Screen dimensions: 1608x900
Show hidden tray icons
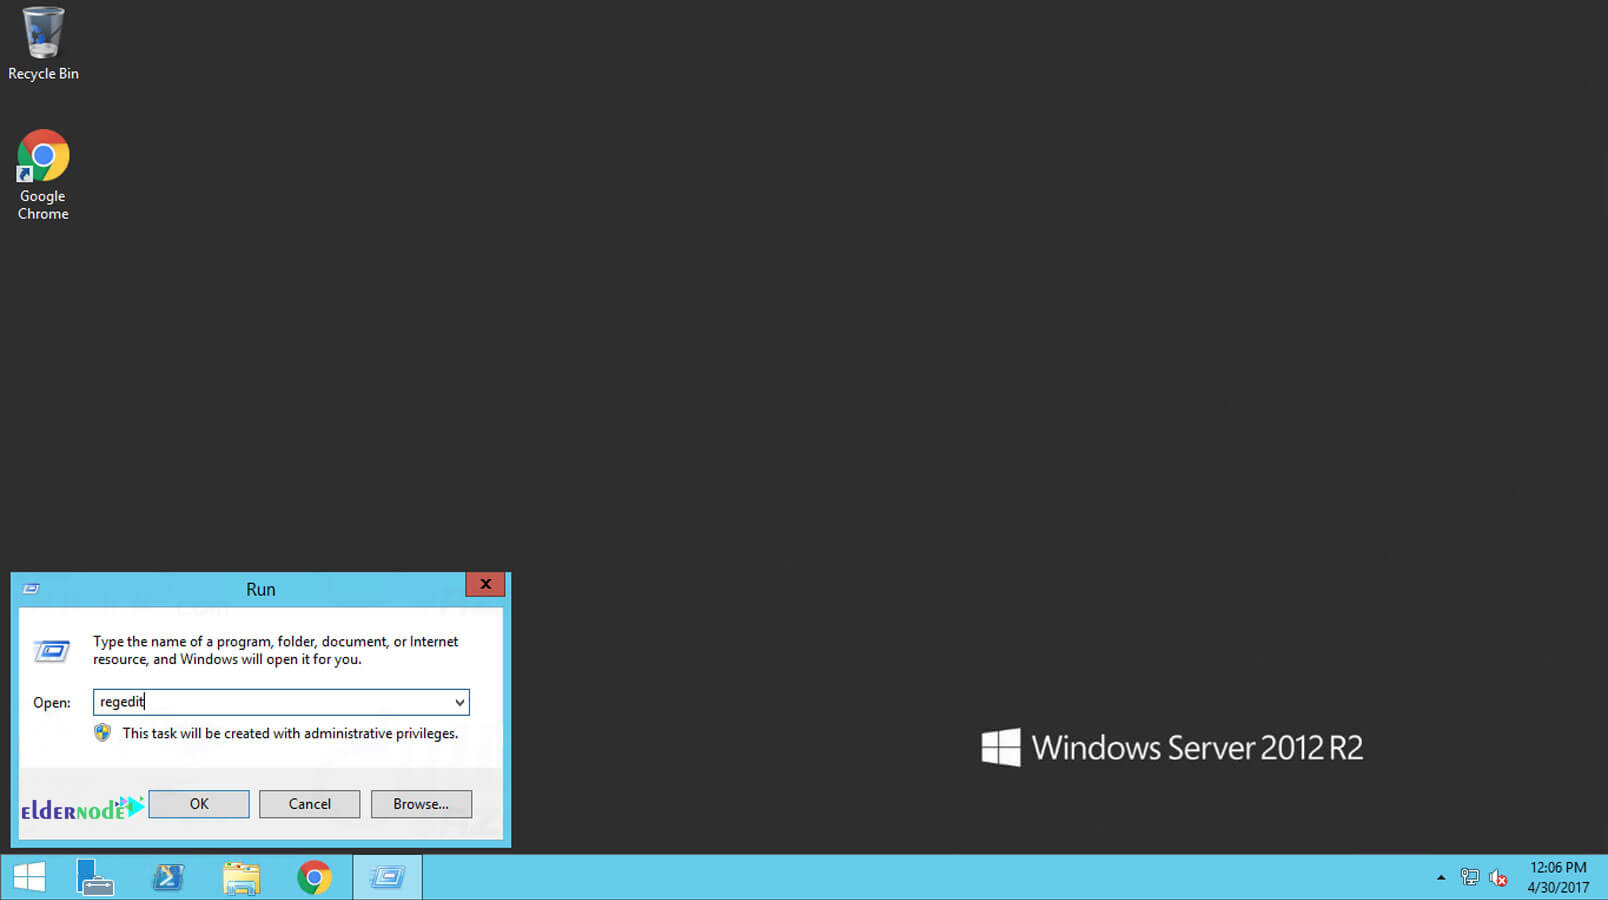point(1441,877)
